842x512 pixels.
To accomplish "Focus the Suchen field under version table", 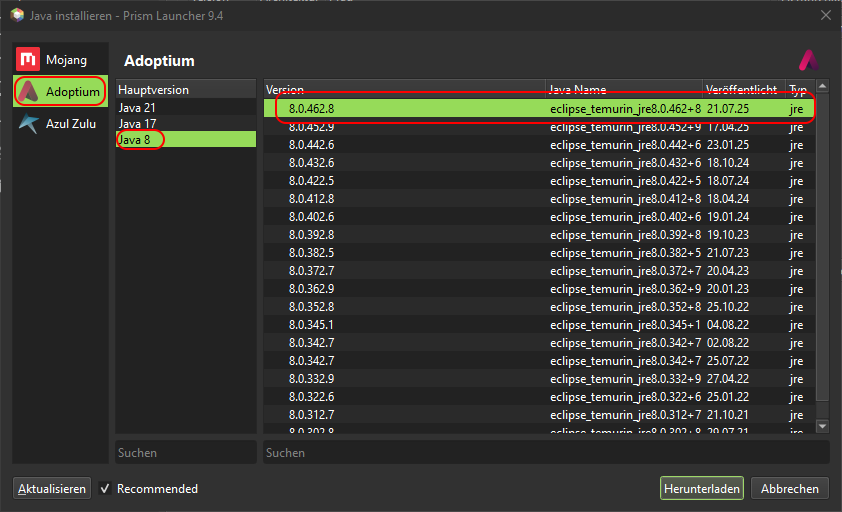I will coord(546,452).
